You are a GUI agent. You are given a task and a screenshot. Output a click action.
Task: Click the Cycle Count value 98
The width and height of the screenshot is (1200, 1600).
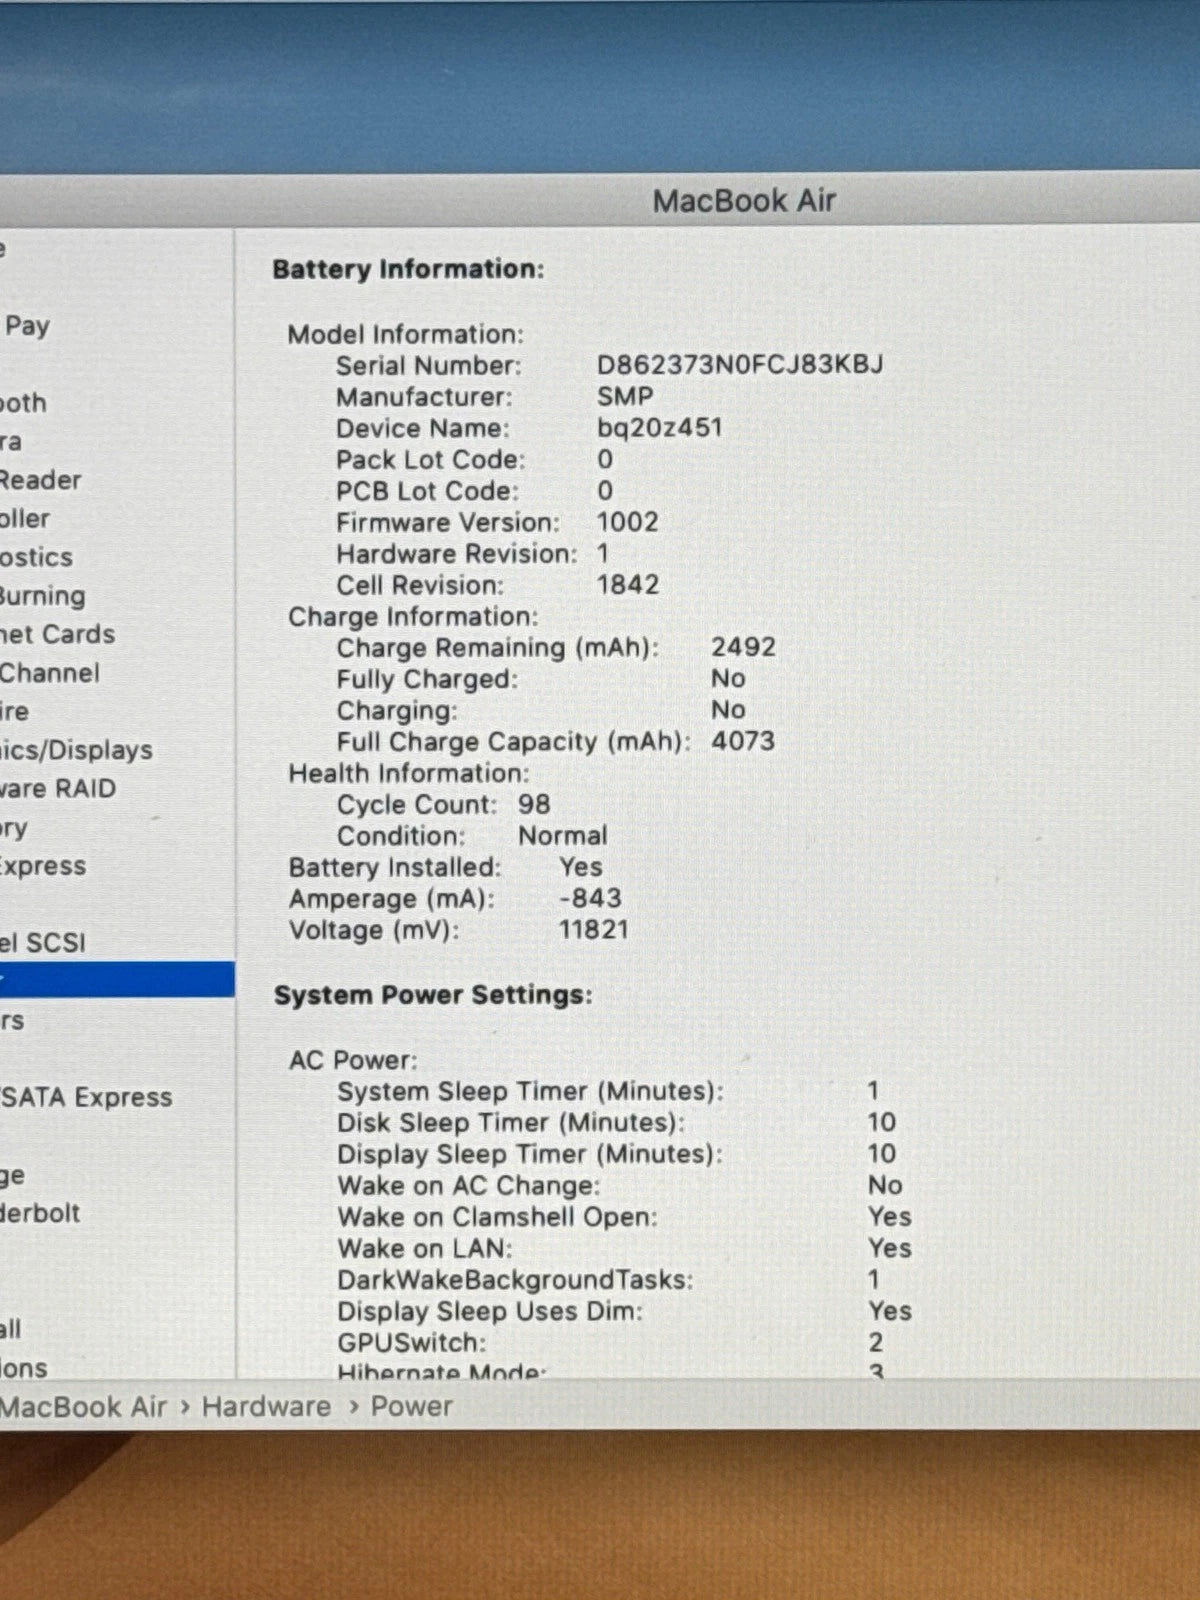pos(534,804)
